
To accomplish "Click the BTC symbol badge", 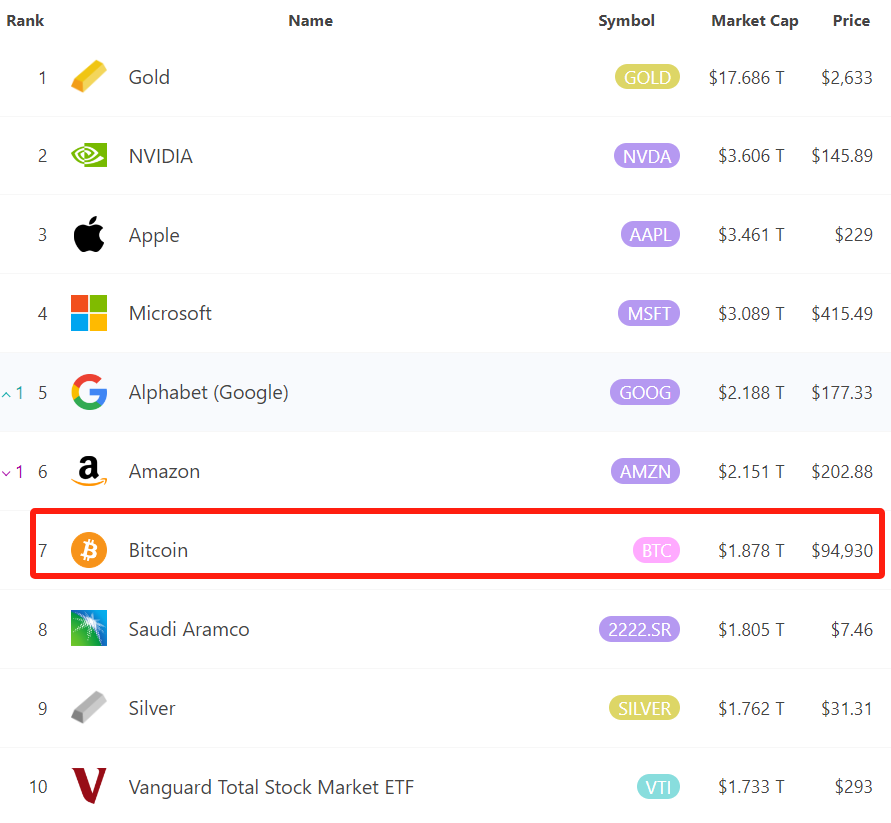I will click(656, 550).
